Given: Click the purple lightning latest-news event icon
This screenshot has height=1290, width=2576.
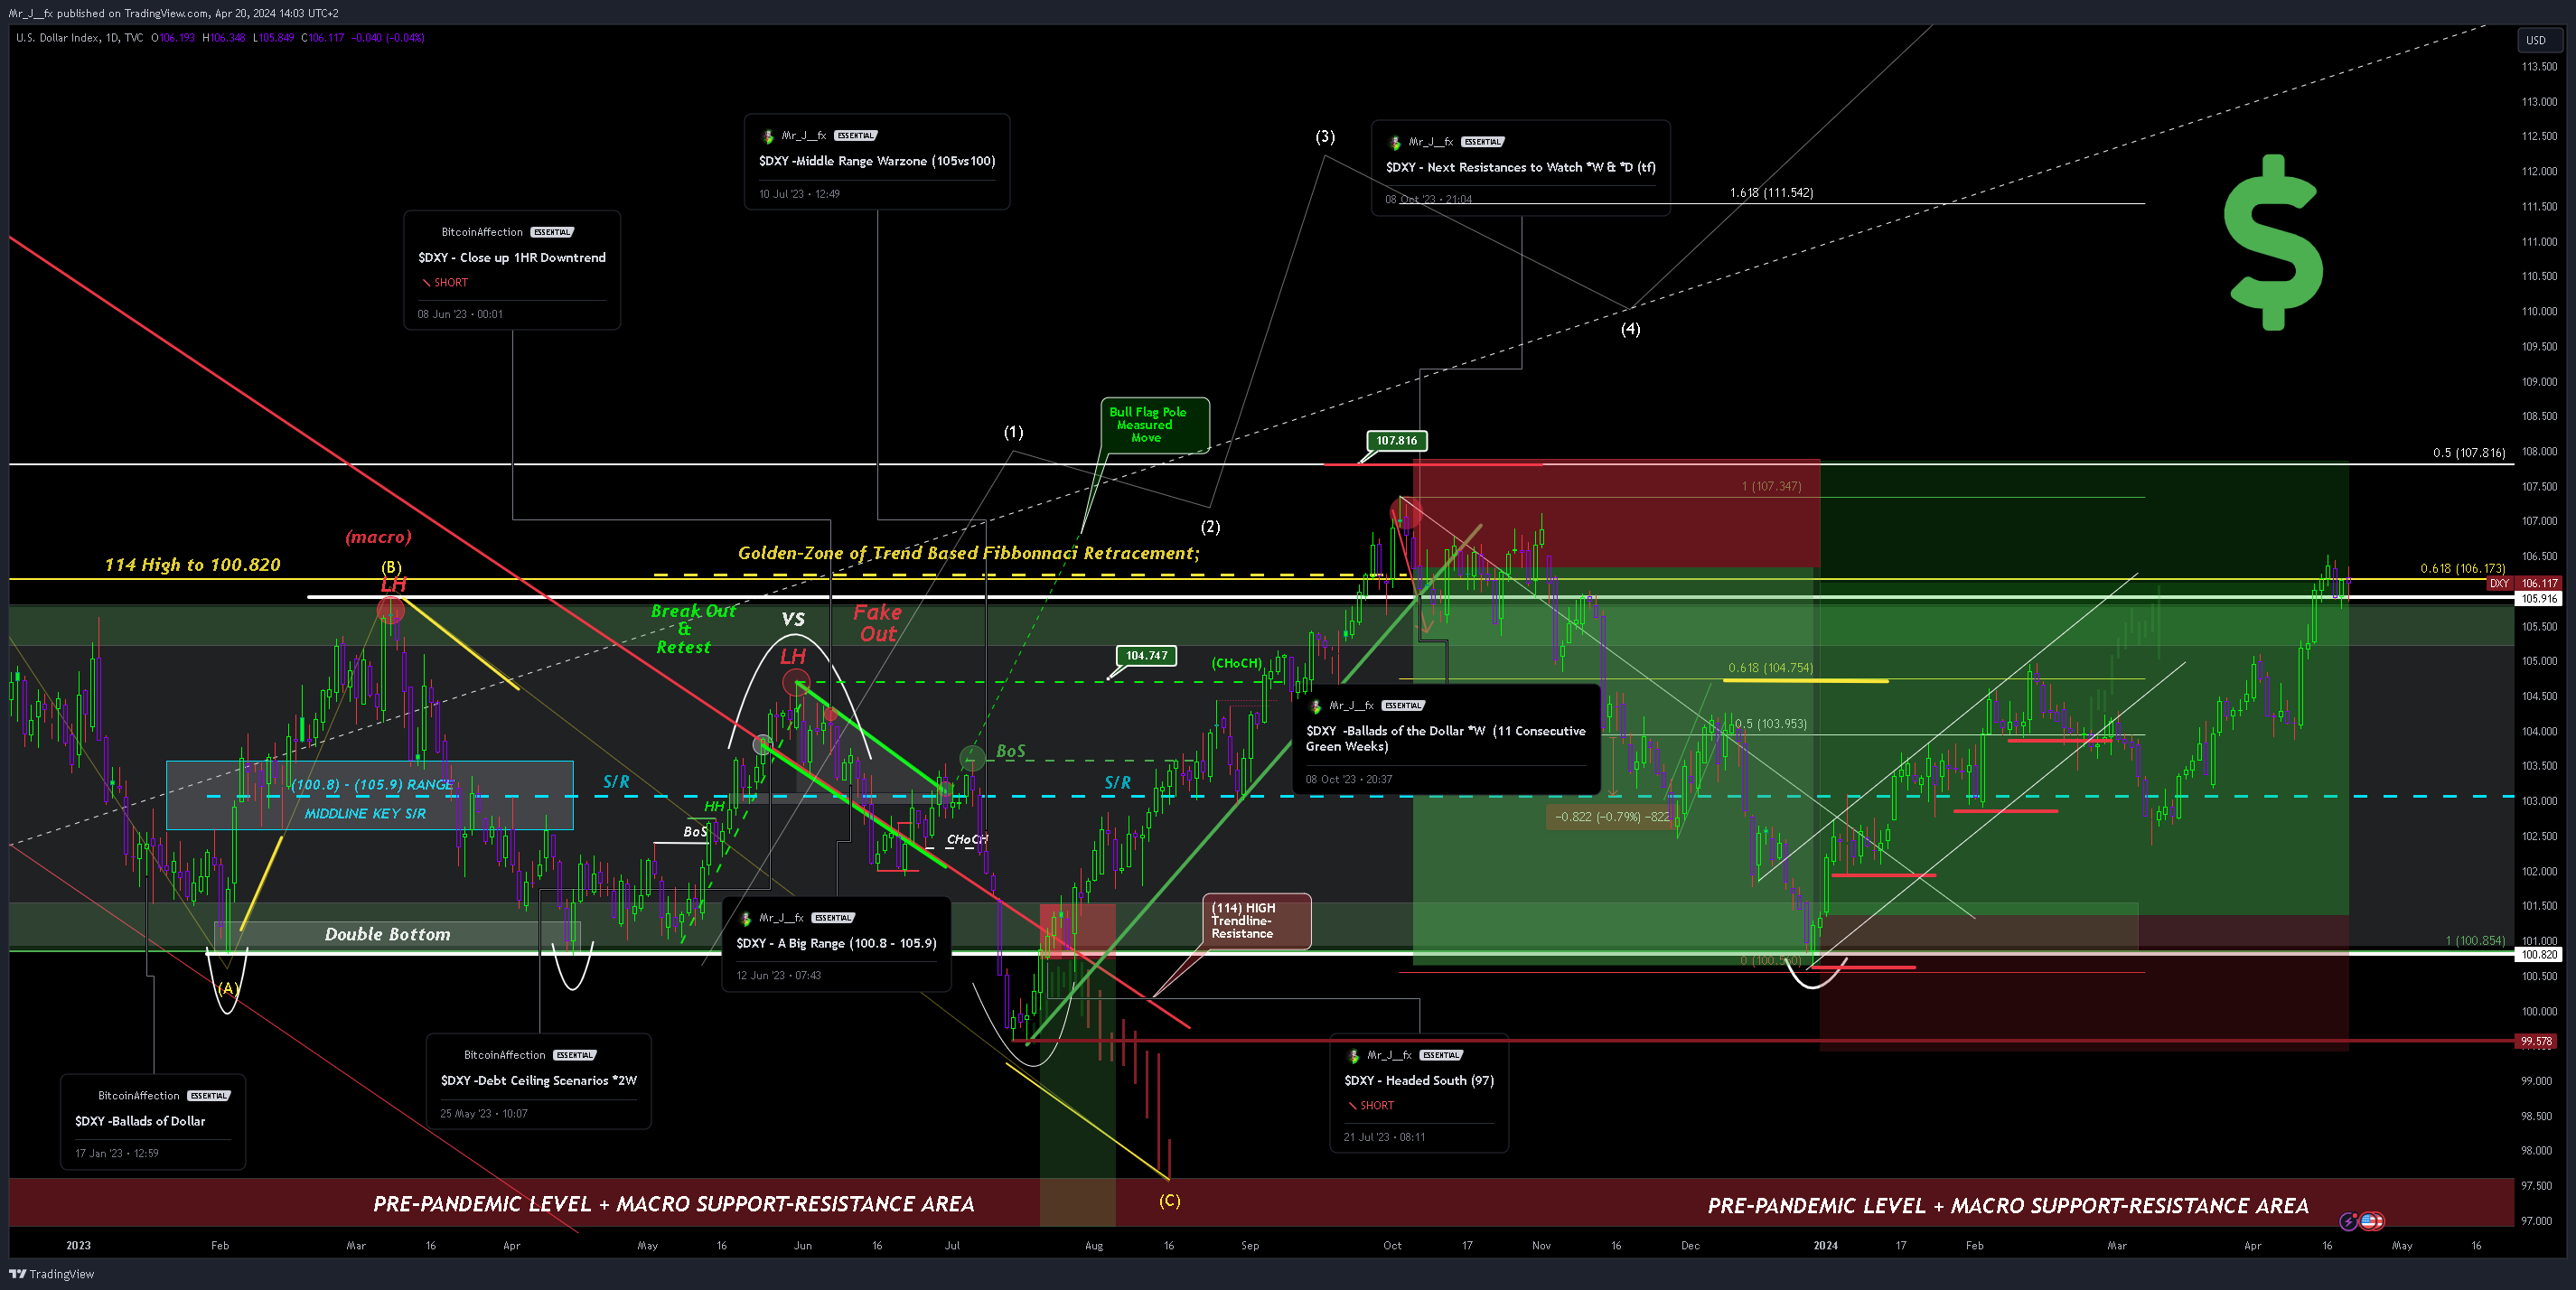Looking at the screenshot, I should click(x=2349, y=1221).
